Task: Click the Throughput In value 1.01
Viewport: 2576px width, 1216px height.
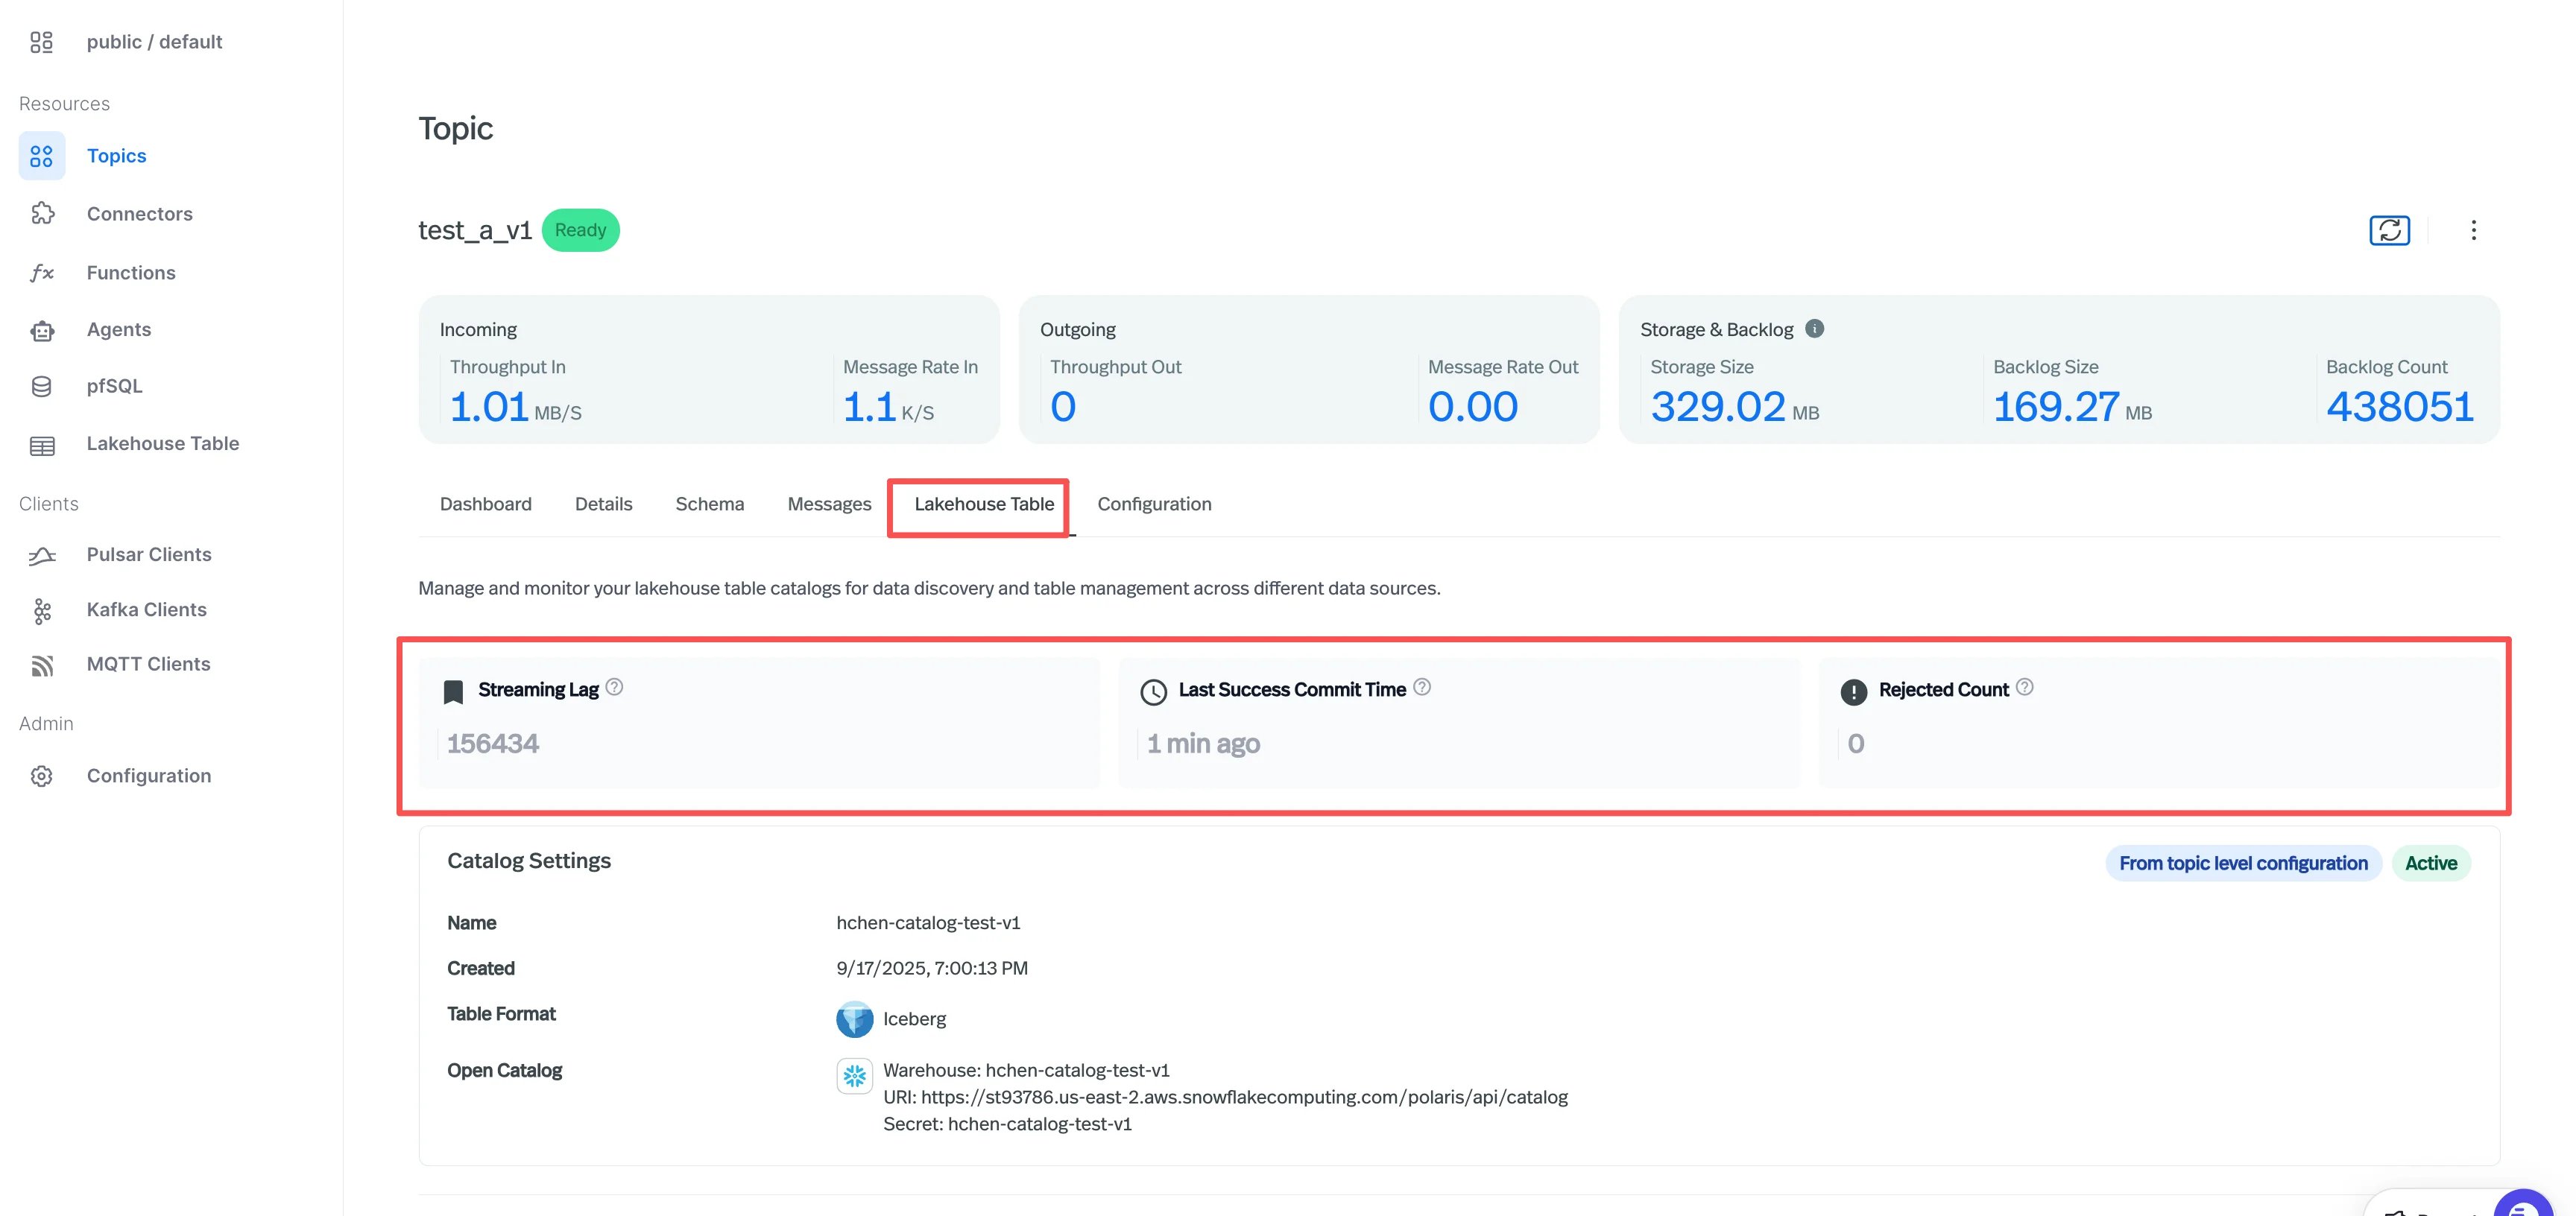Action: click(488, 407)
